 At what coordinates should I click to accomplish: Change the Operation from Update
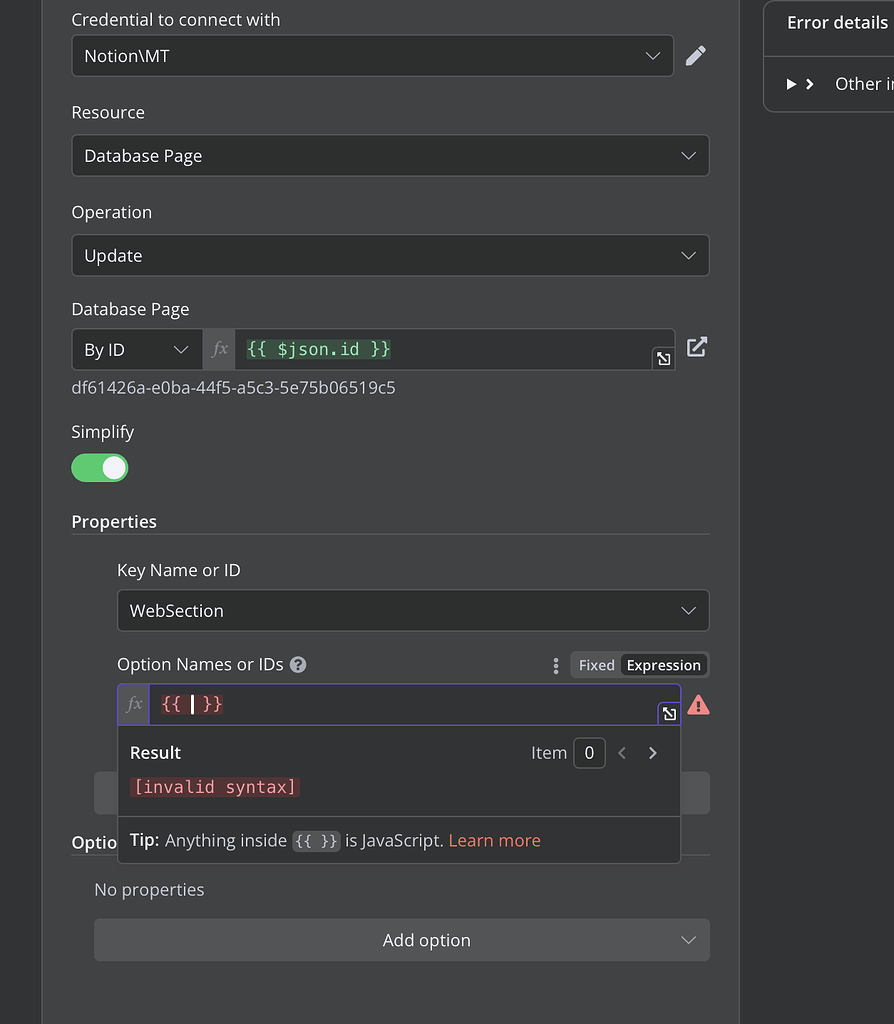click(x=390, y=255)
